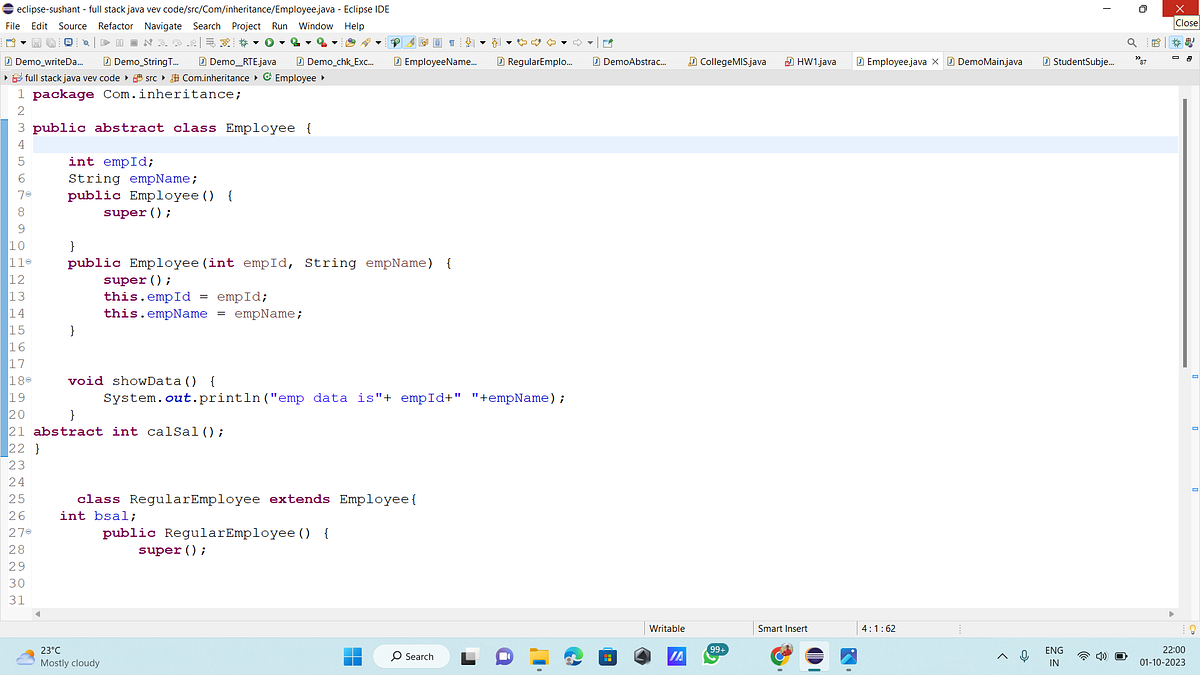The height and width of the screenshot is (675, 1200).
Task: Switch to the Java perspective icon
Action: click(x=1189, y=42)
